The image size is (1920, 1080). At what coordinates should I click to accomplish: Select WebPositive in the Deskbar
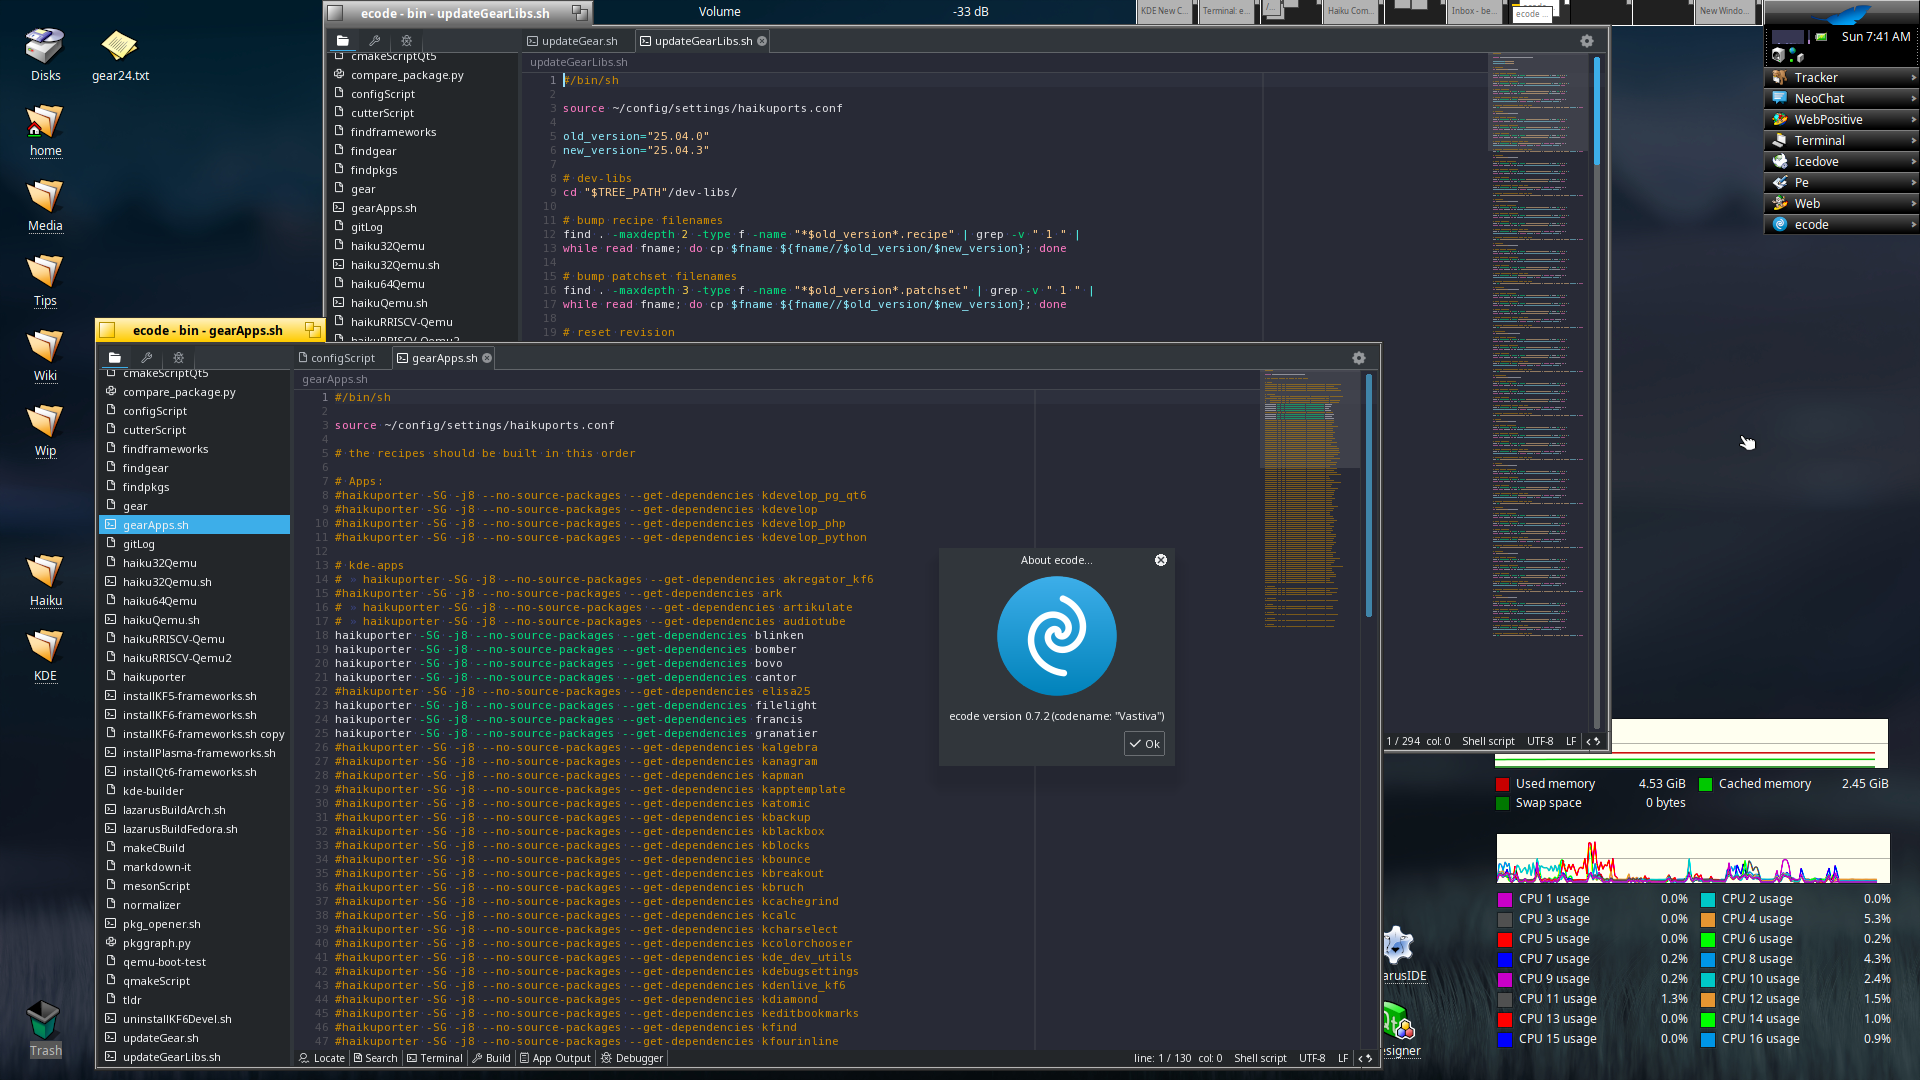pos(1841,119)
